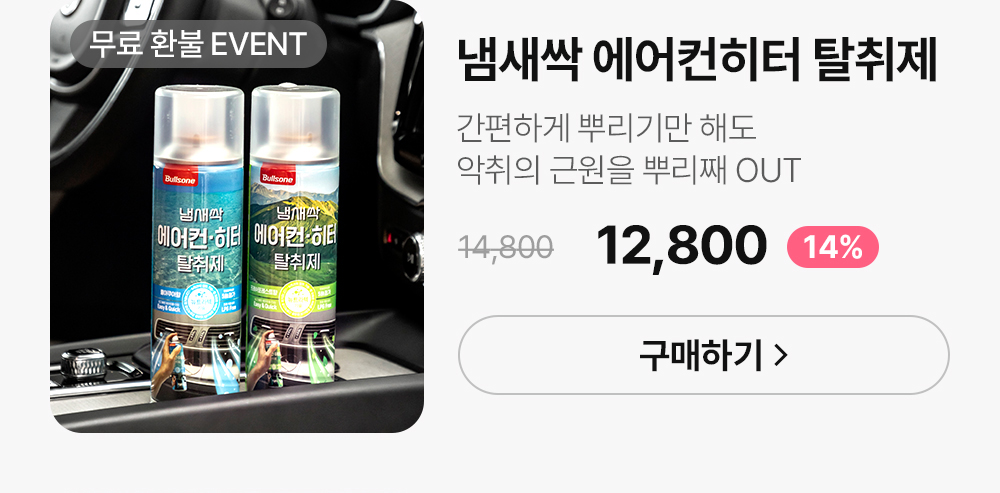The width and height of the screenshot is (1000, 493).
Task: Click the description line 간편하게 뿌리기만 해도
Action: pos(607,128)
